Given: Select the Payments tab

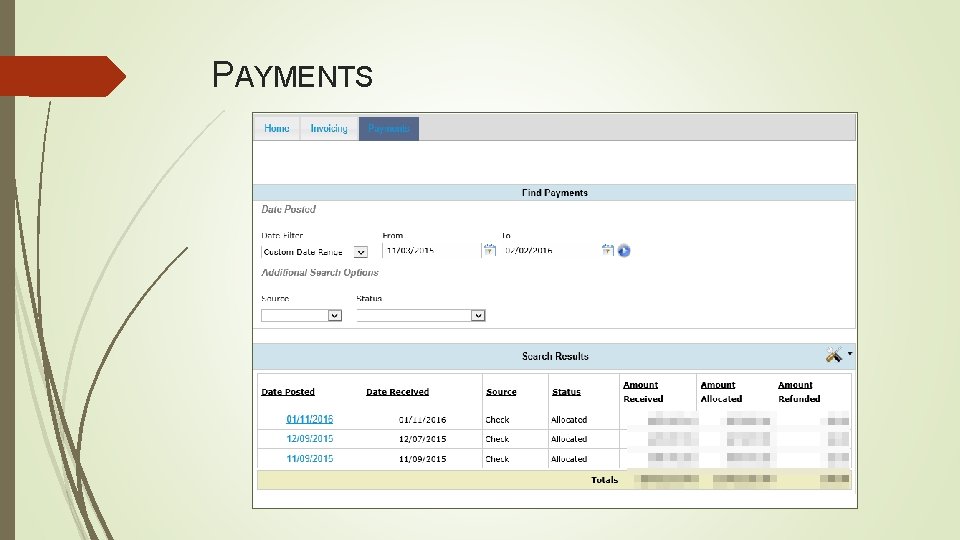Looking at the screenshot, I should (389, 129).
